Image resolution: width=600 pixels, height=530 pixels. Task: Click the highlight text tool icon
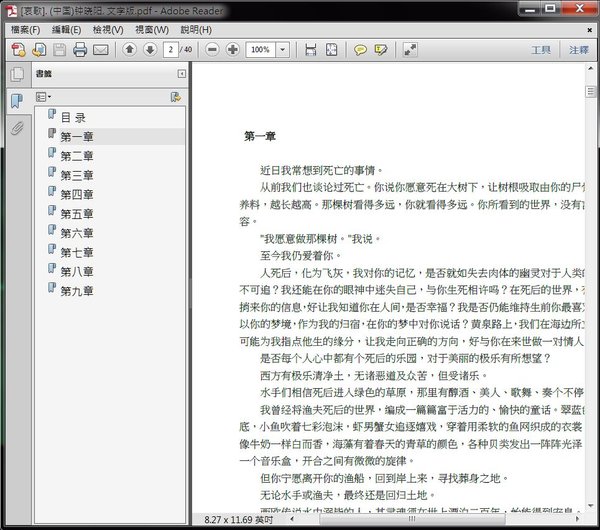[383, 49]
